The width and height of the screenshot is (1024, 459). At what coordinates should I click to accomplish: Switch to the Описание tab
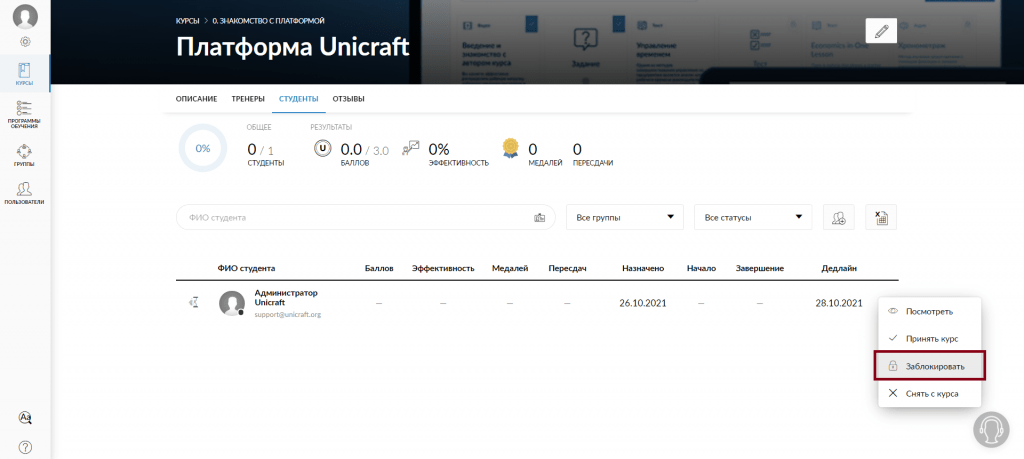196,99
